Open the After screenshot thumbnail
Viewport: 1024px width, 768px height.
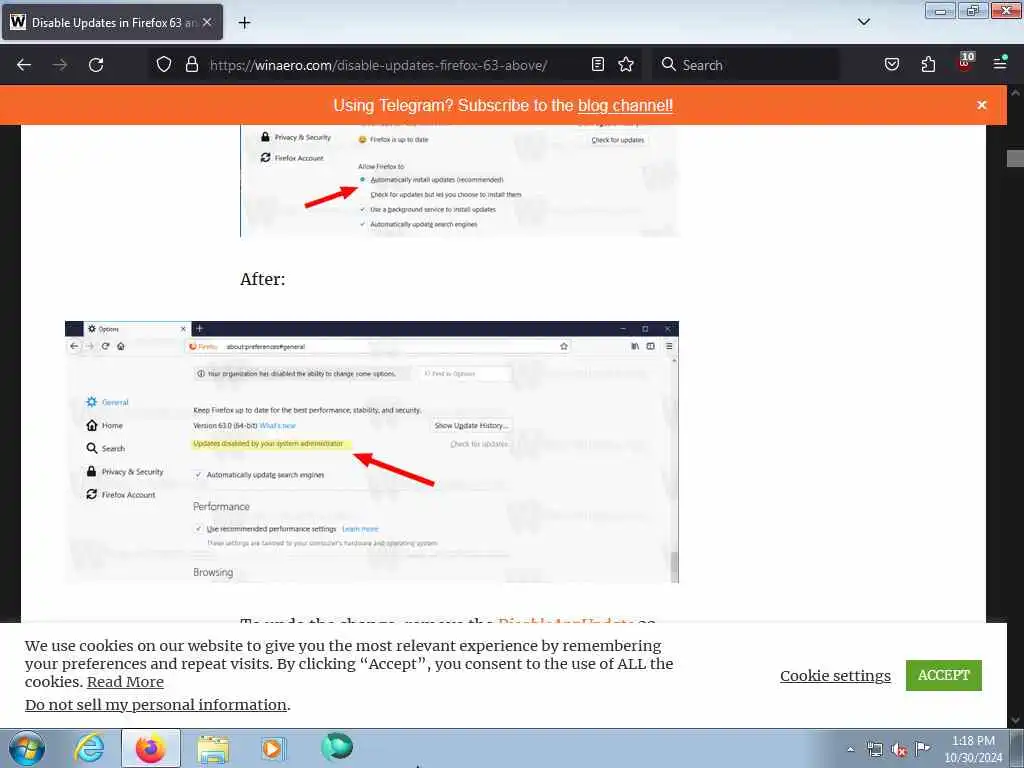pyautogui.click(x=372, y=452)
